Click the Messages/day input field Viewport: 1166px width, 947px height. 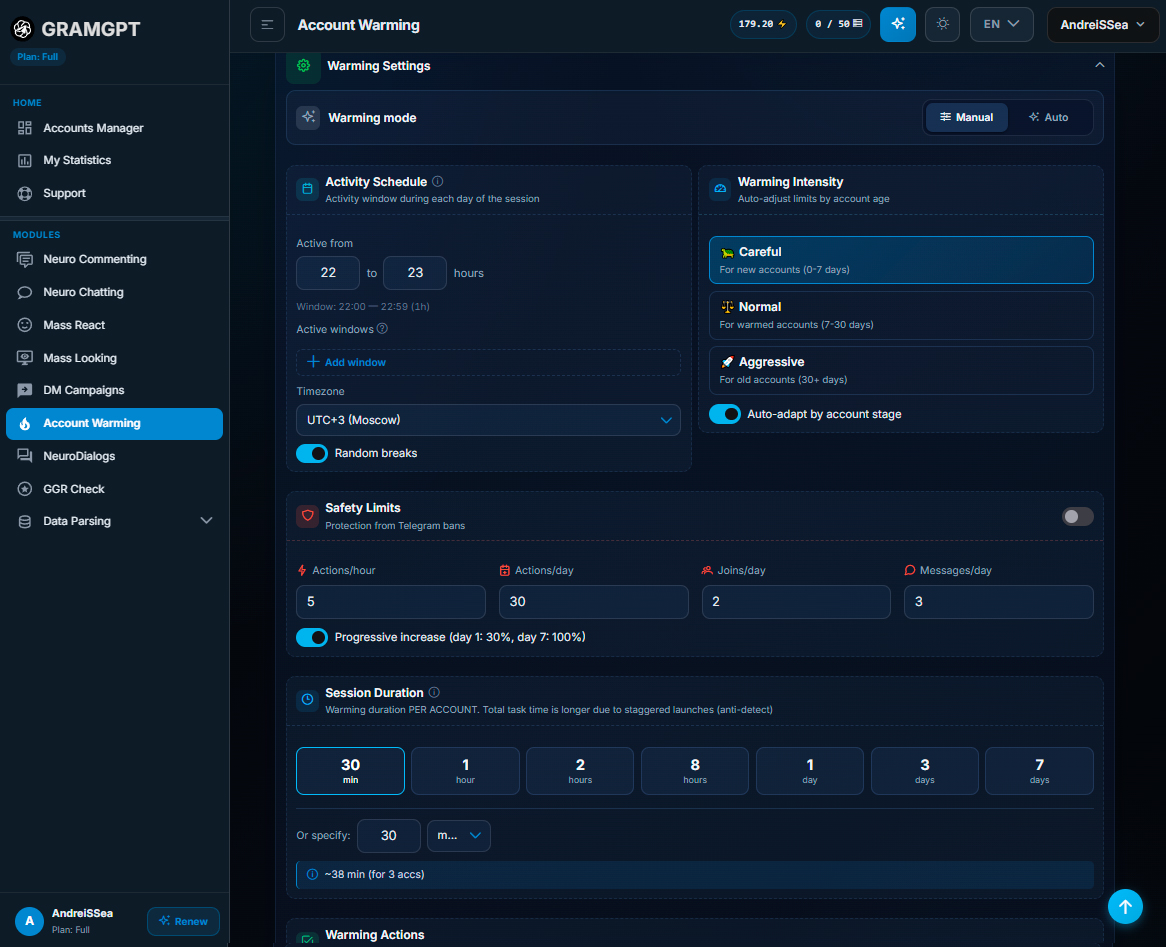point(998,602)
